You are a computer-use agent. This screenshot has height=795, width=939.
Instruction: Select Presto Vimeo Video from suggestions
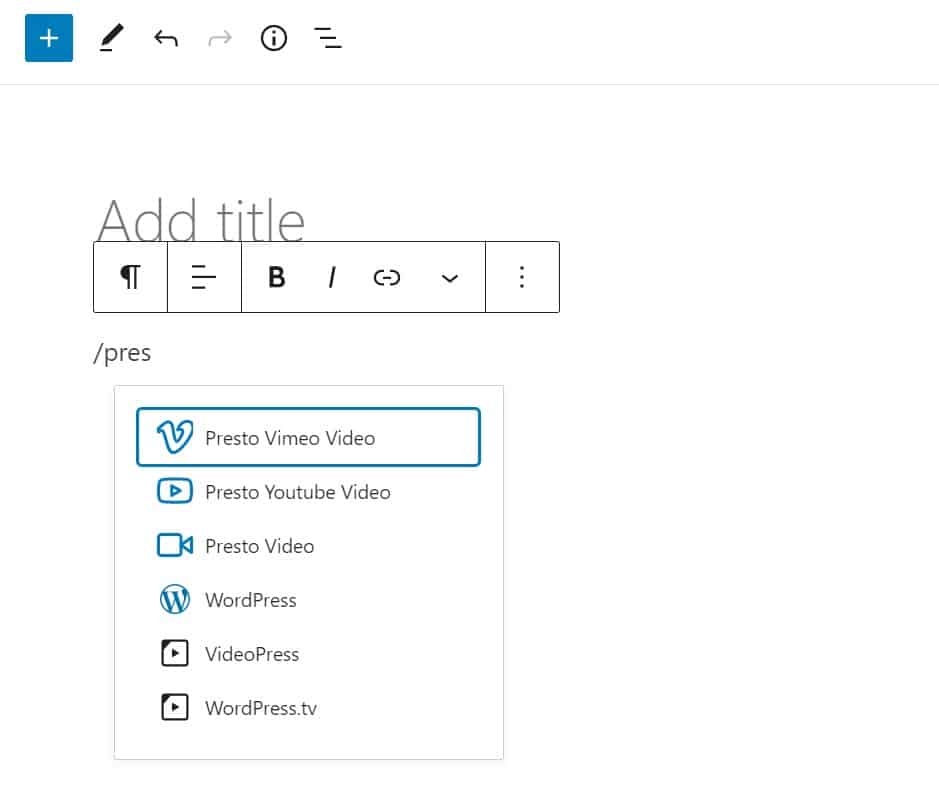(x=308, y=437)
